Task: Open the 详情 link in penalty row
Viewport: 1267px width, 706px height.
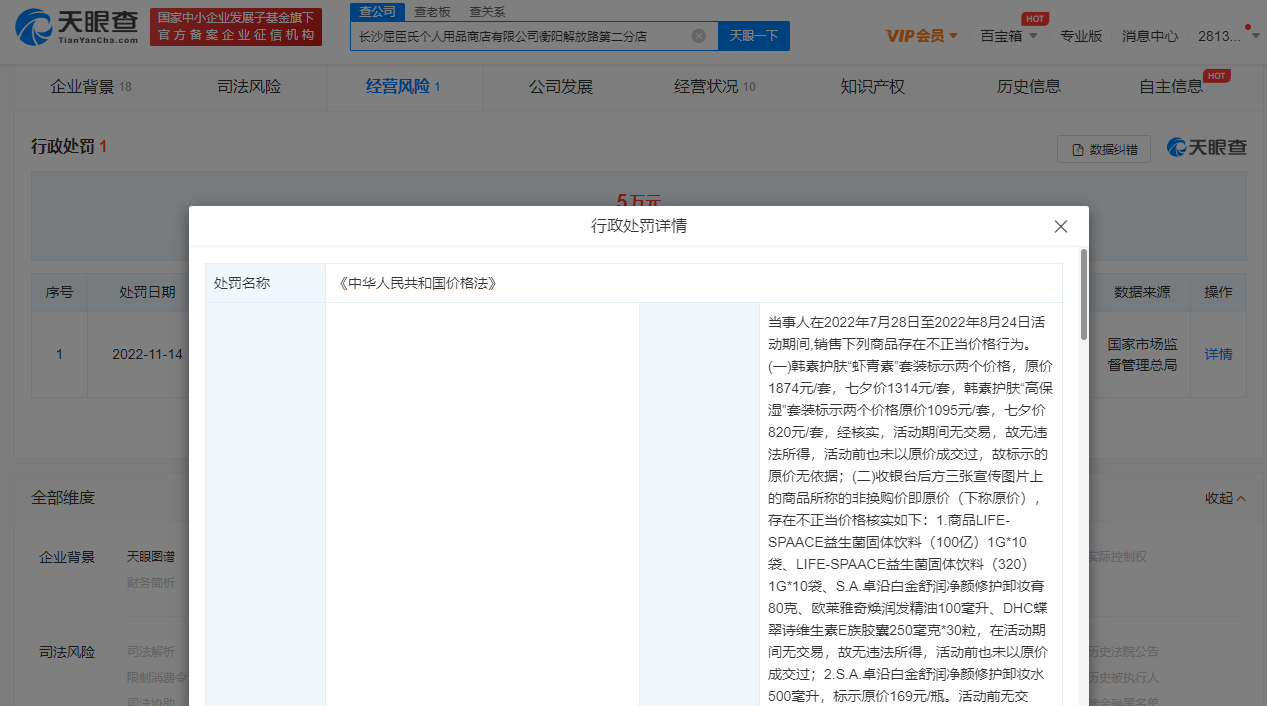Action: tap(1218, 354)
